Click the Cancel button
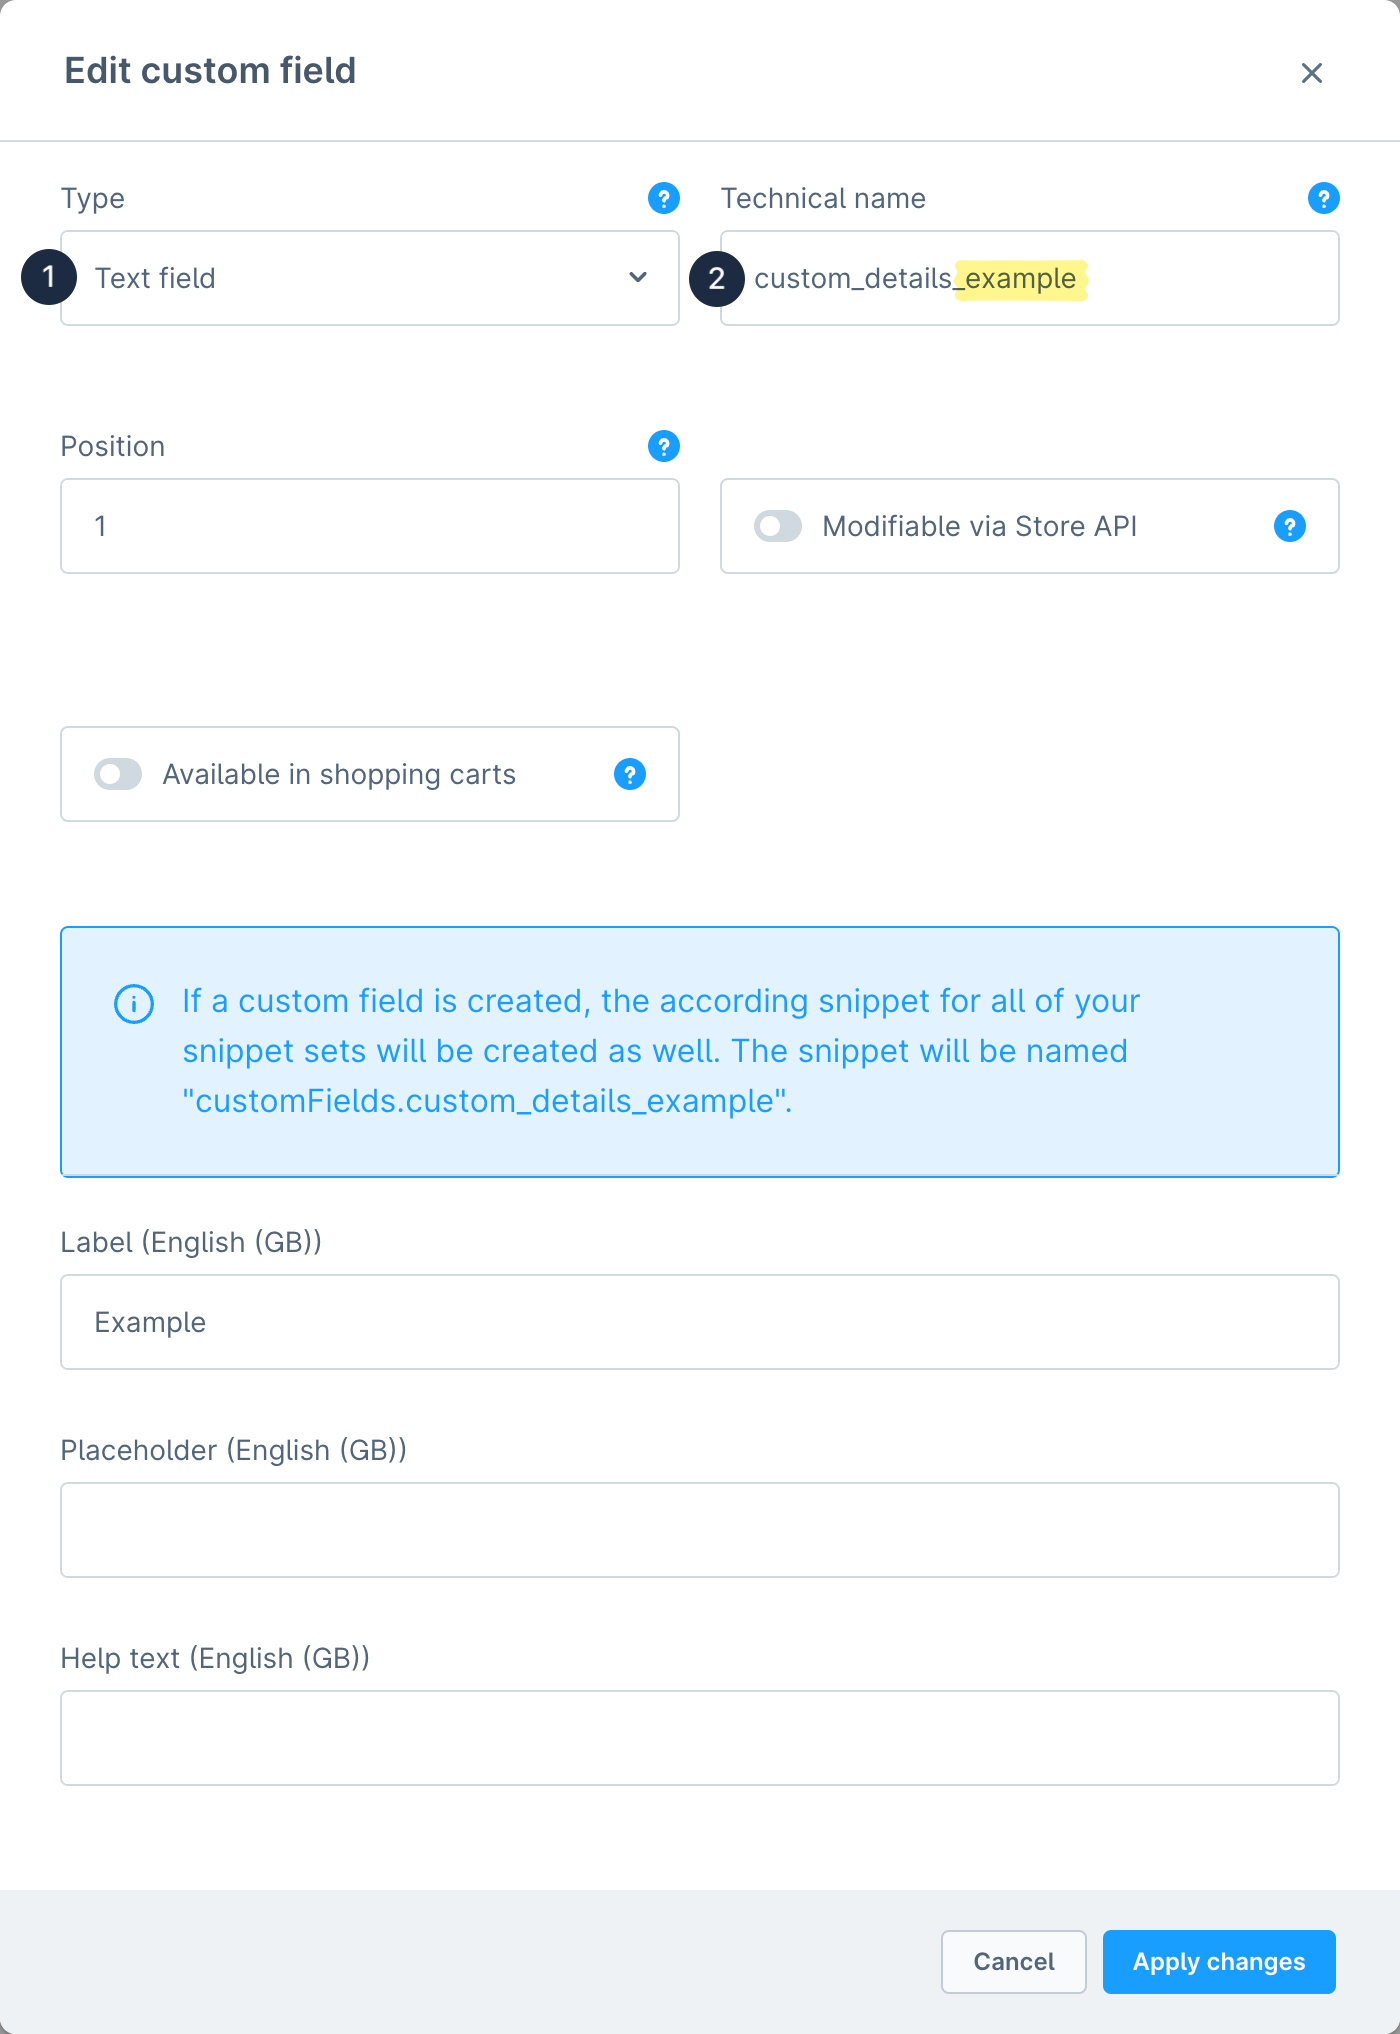The image size is (1400, 2034). tap(1013, 1962)
